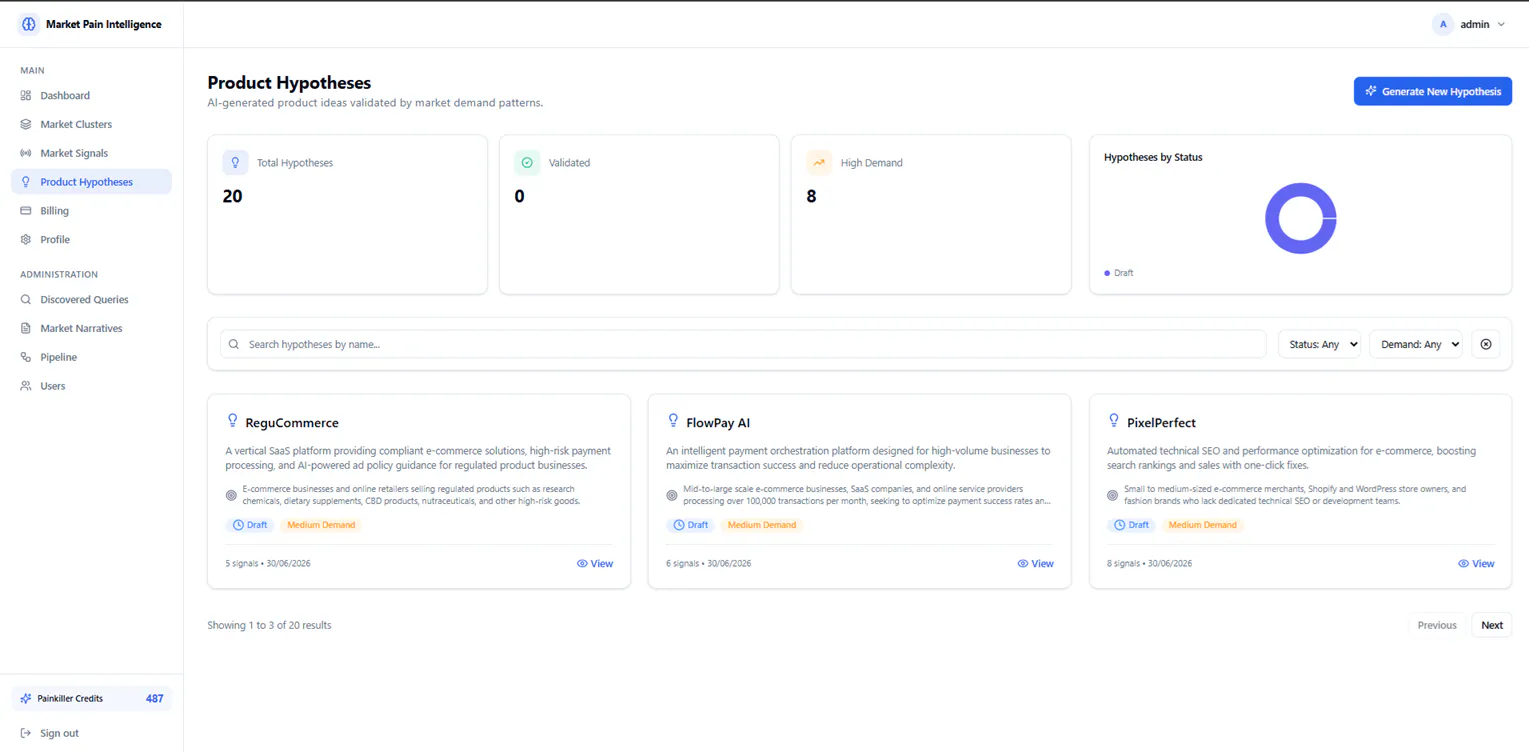Click the PixelPerfect card title
Viewport: 1529px width, 752px height.
tap(1161, 423)
